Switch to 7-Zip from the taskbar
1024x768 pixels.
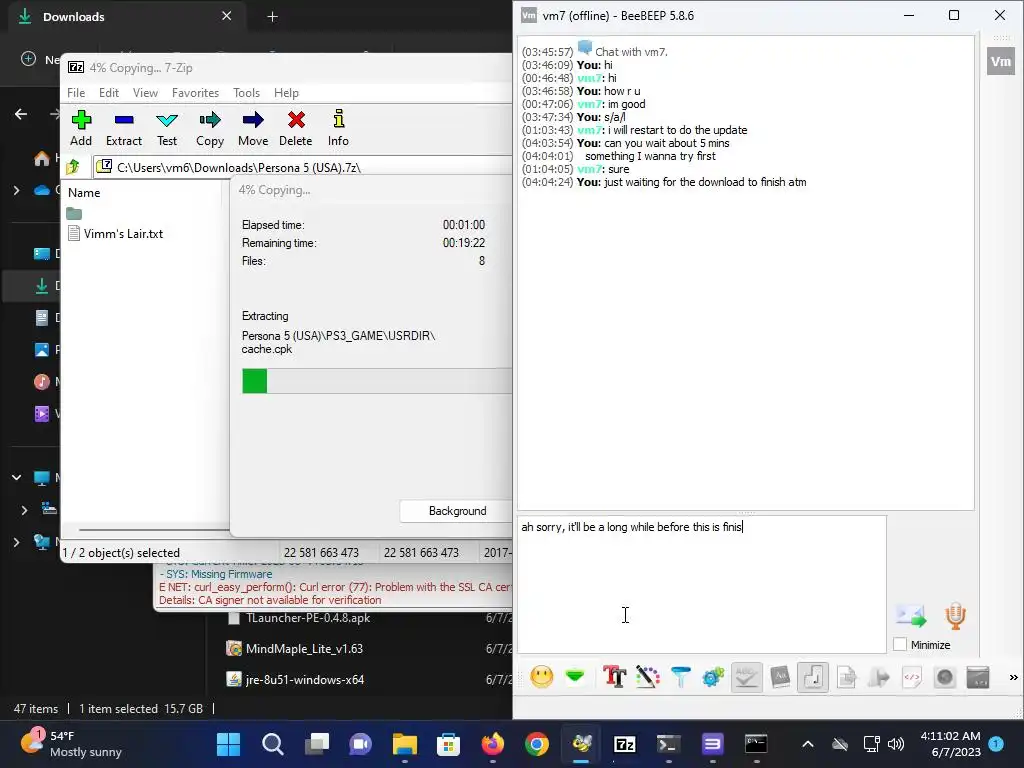(x=624, y=744)
